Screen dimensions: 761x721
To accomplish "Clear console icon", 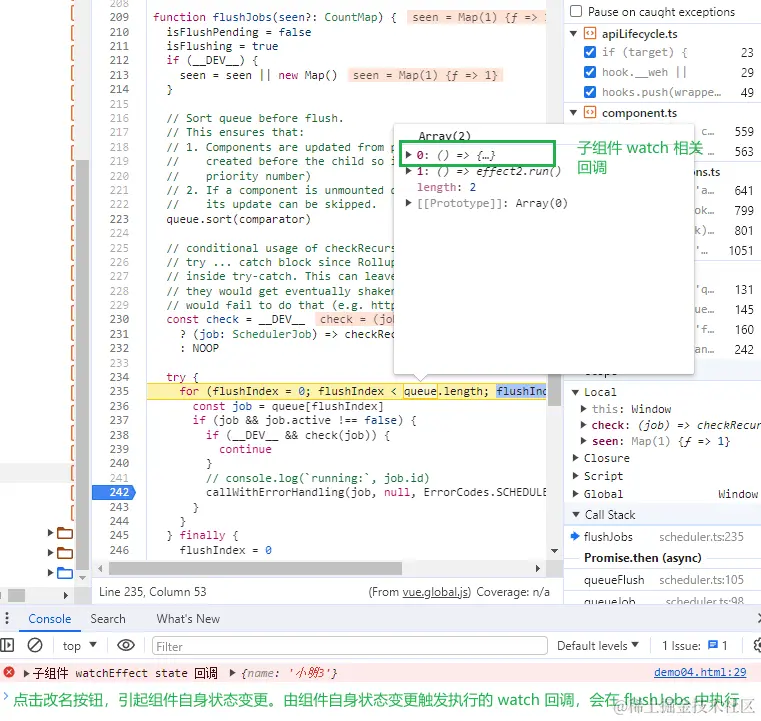I will (x=34, y=645).
